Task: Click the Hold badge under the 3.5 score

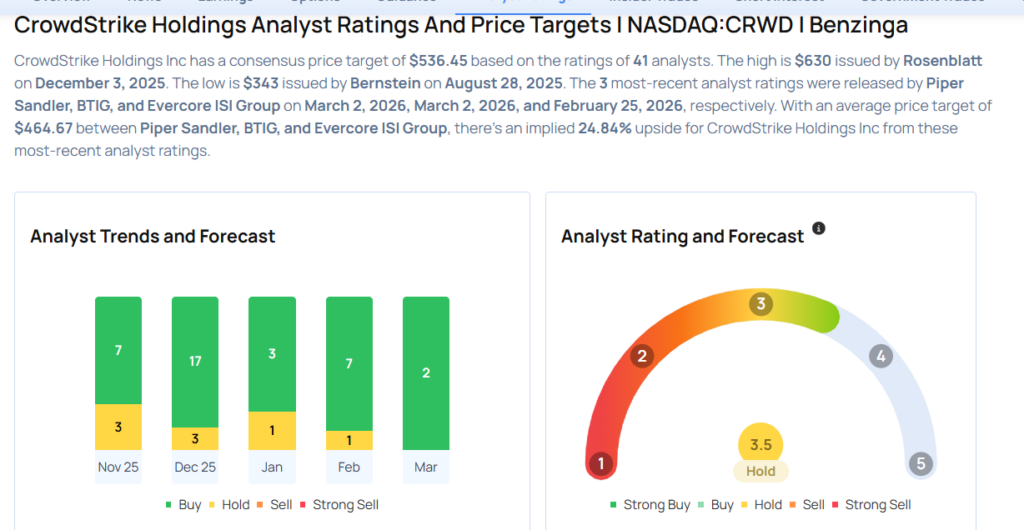Action: tap(761, 471)
